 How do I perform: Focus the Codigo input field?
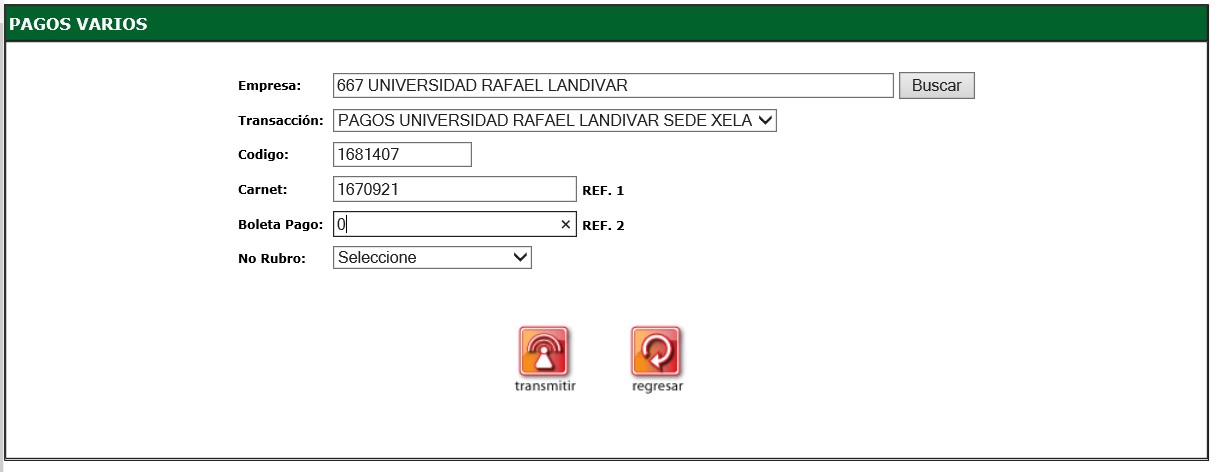pos(401,155)
